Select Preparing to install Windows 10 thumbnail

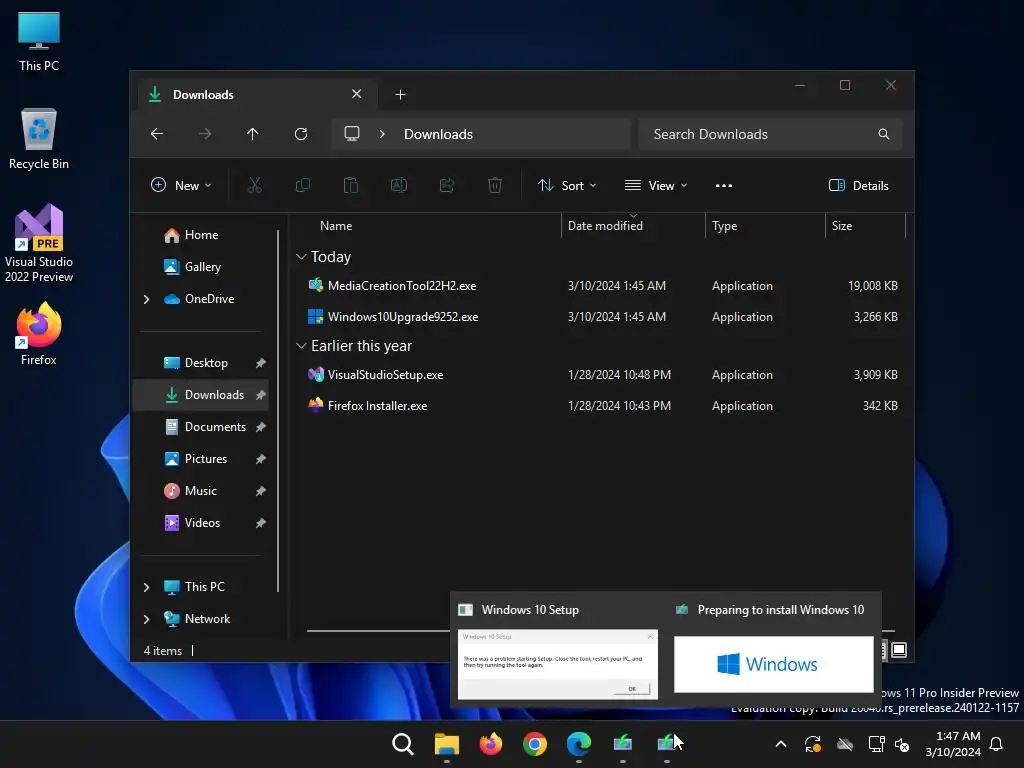[773, 664]
